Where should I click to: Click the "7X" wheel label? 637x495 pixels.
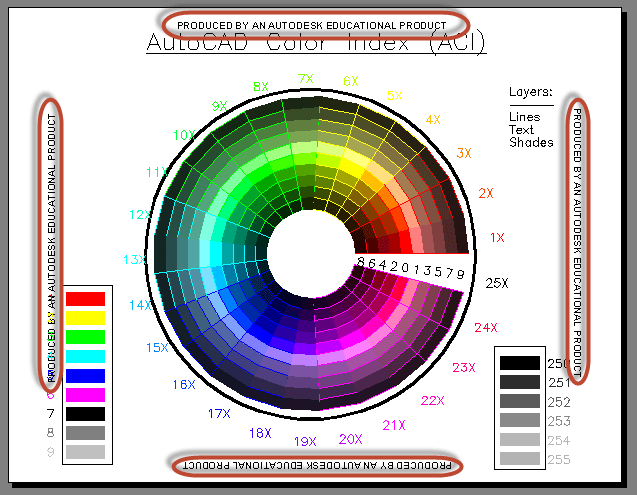[x=306, y=78]
